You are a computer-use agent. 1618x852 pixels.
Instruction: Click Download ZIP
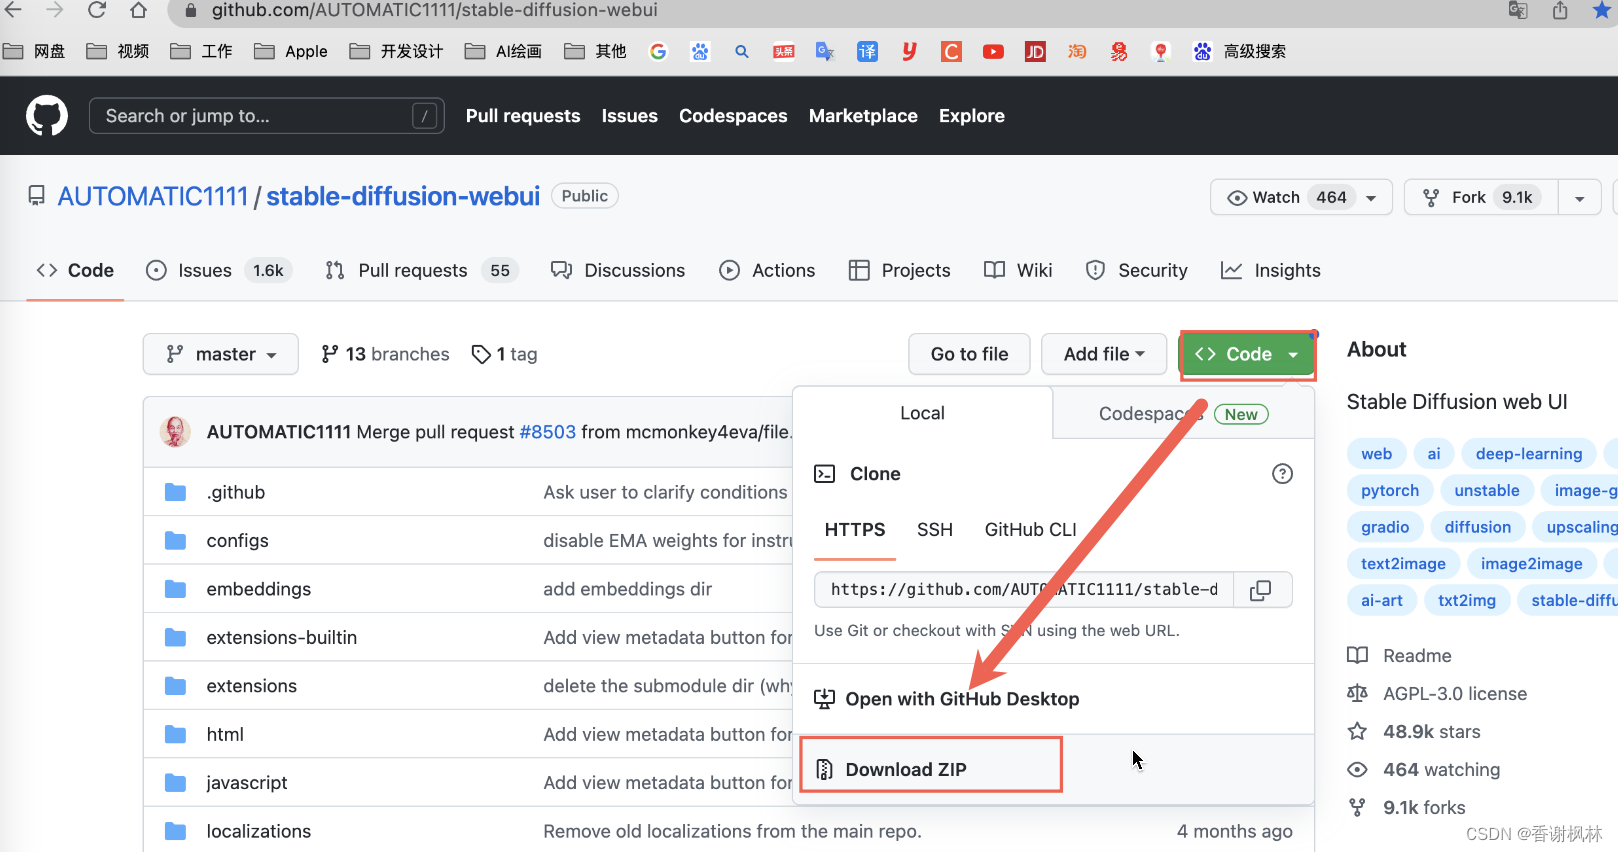tap(906, 769)
